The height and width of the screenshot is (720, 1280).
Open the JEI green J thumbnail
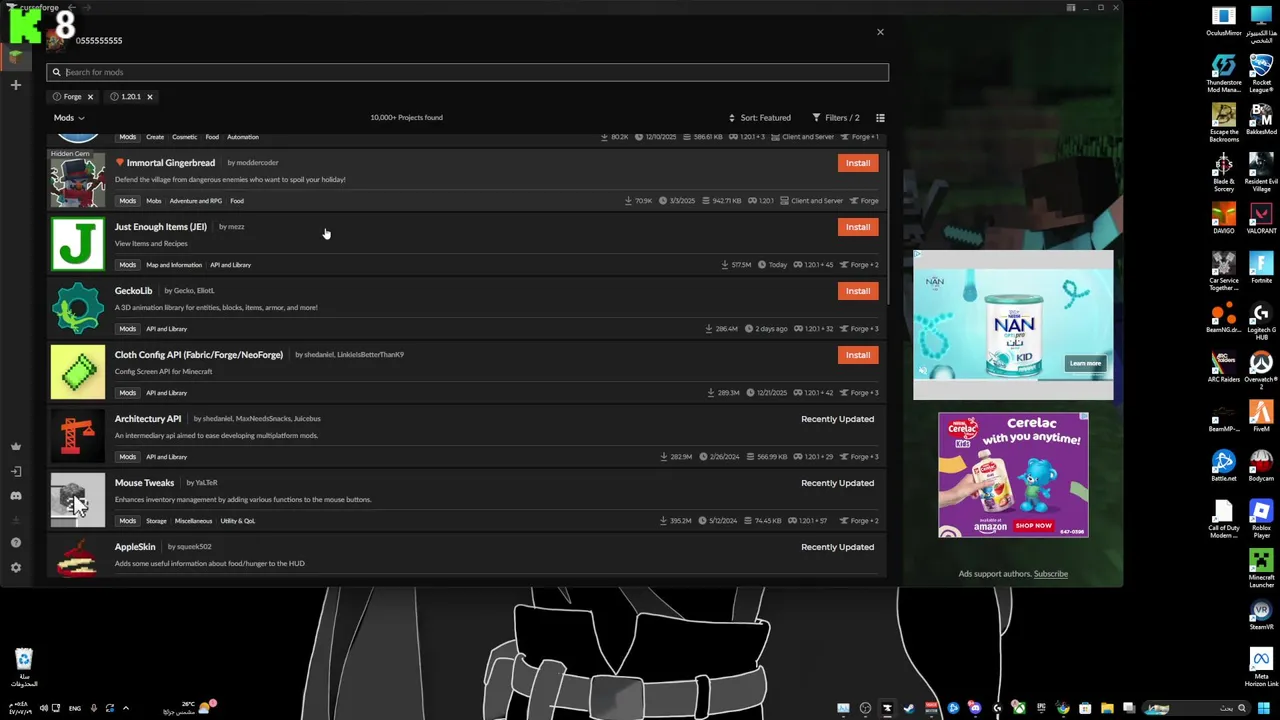click(x=77, y=244)
